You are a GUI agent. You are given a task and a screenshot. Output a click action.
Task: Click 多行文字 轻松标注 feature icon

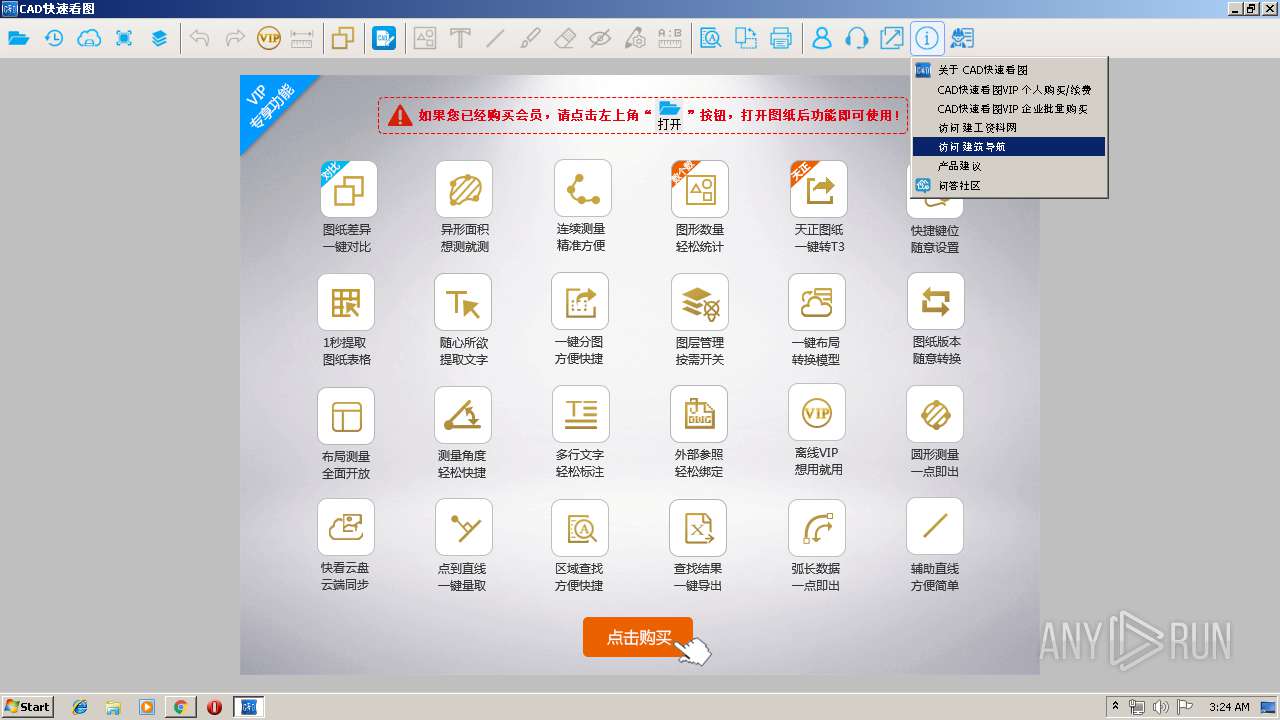(x=581, y=414)
